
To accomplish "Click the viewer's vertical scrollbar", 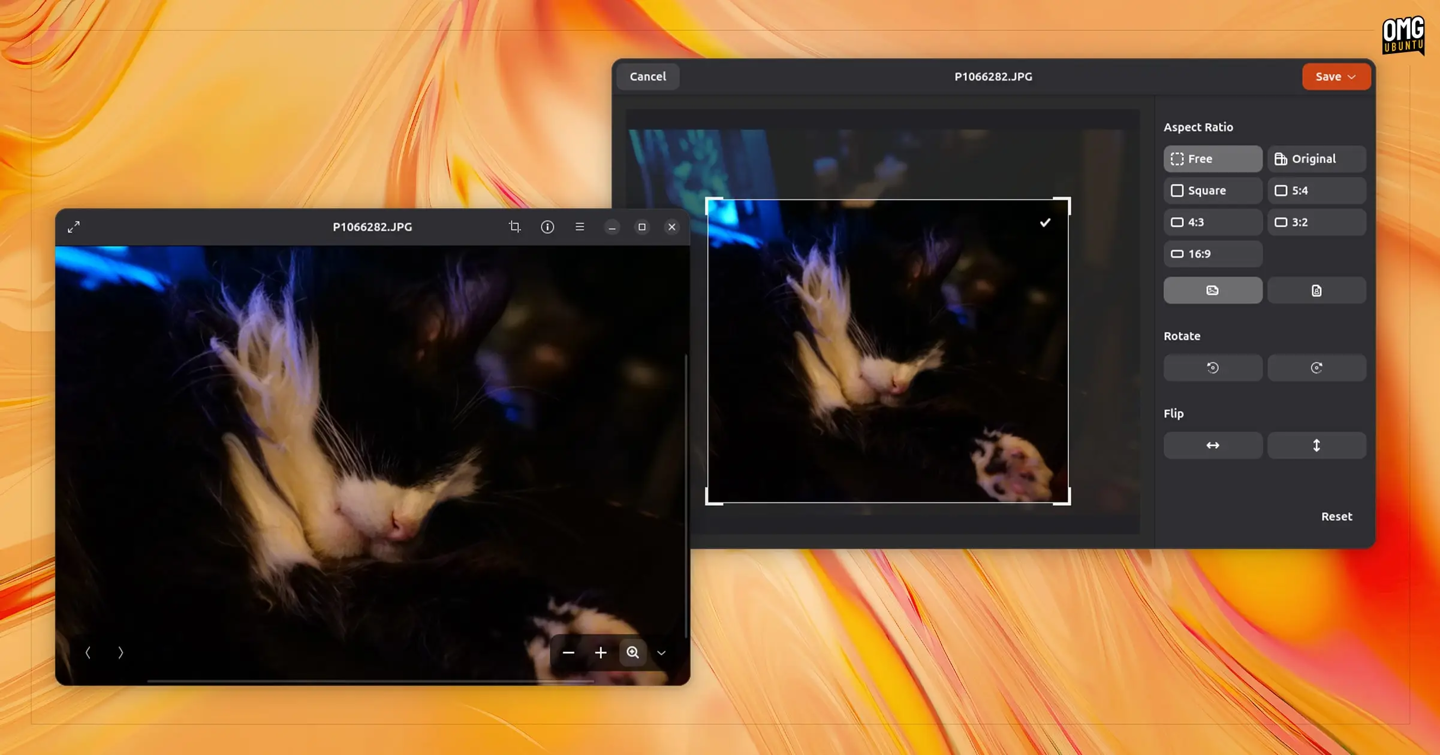I will (x=686, y=496).
